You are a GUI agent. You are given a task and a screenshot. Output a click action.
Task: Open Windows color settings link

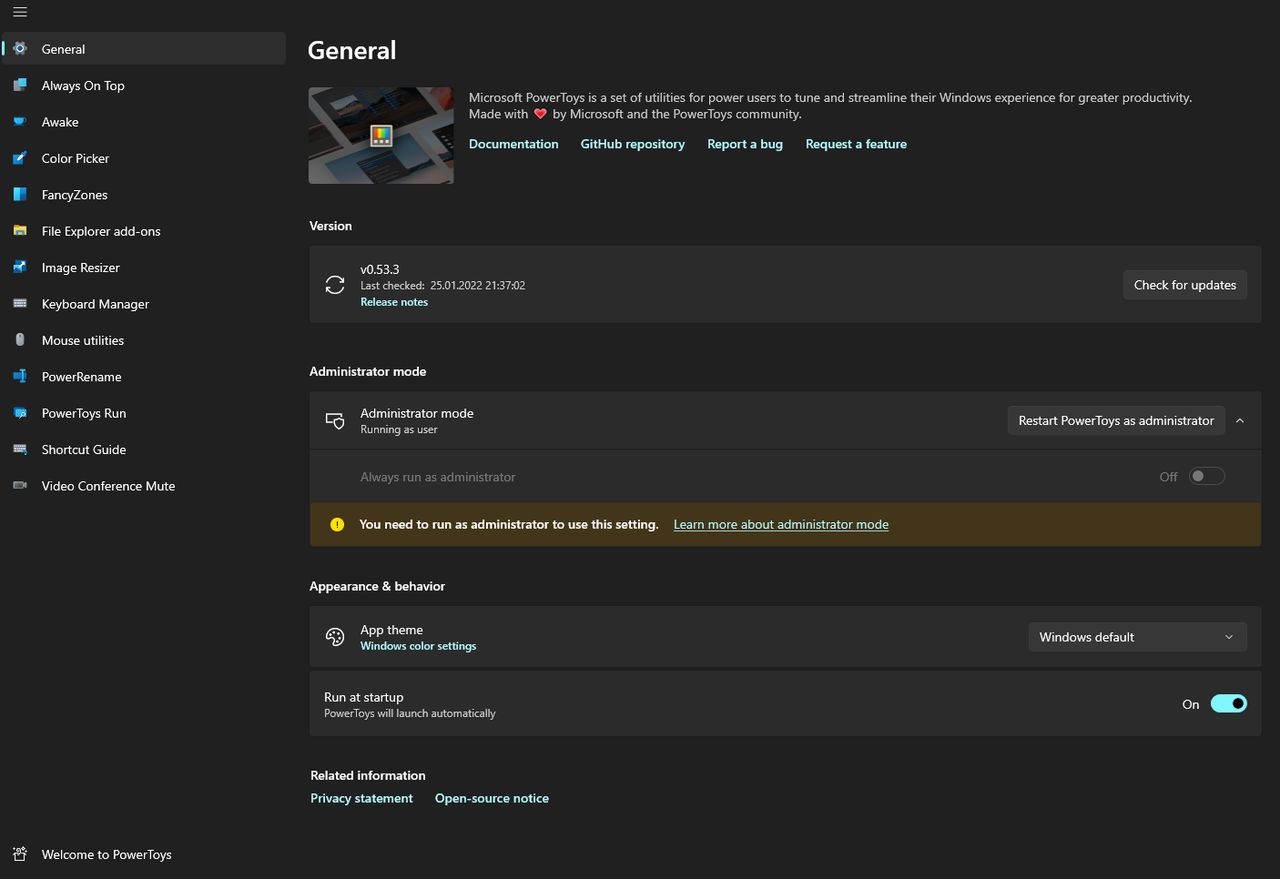(x=418, y=646)
